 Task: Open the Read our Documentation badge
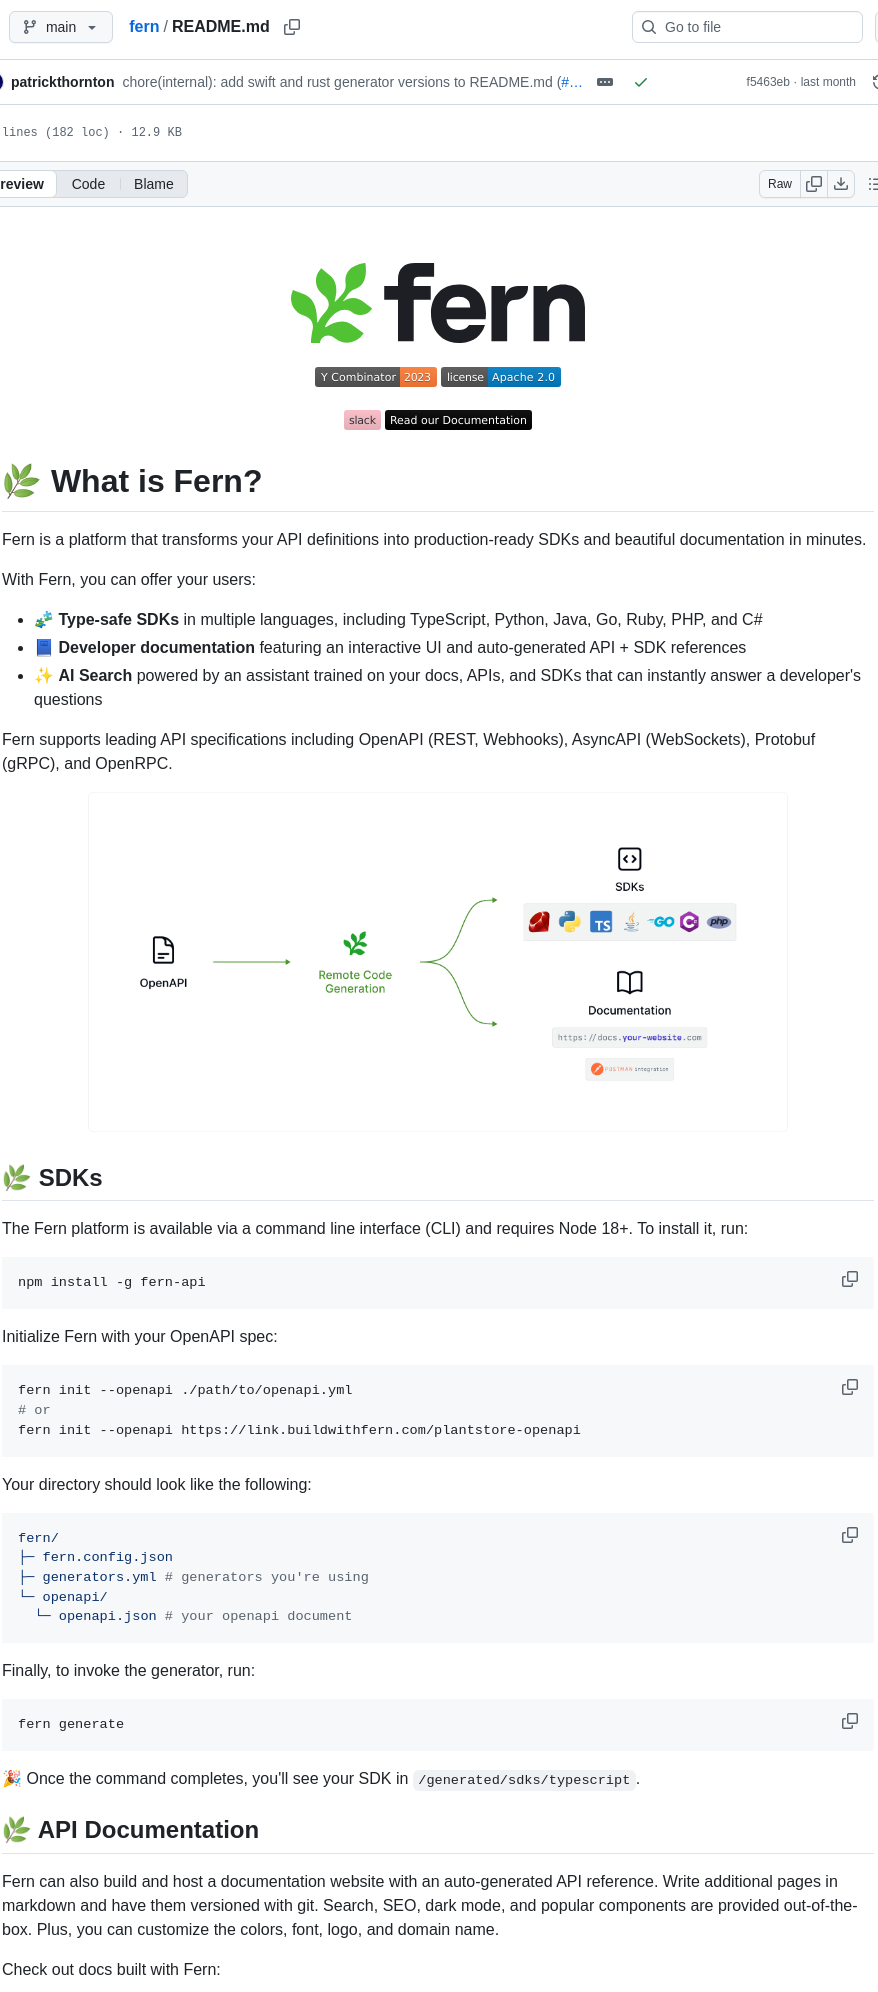458,420
